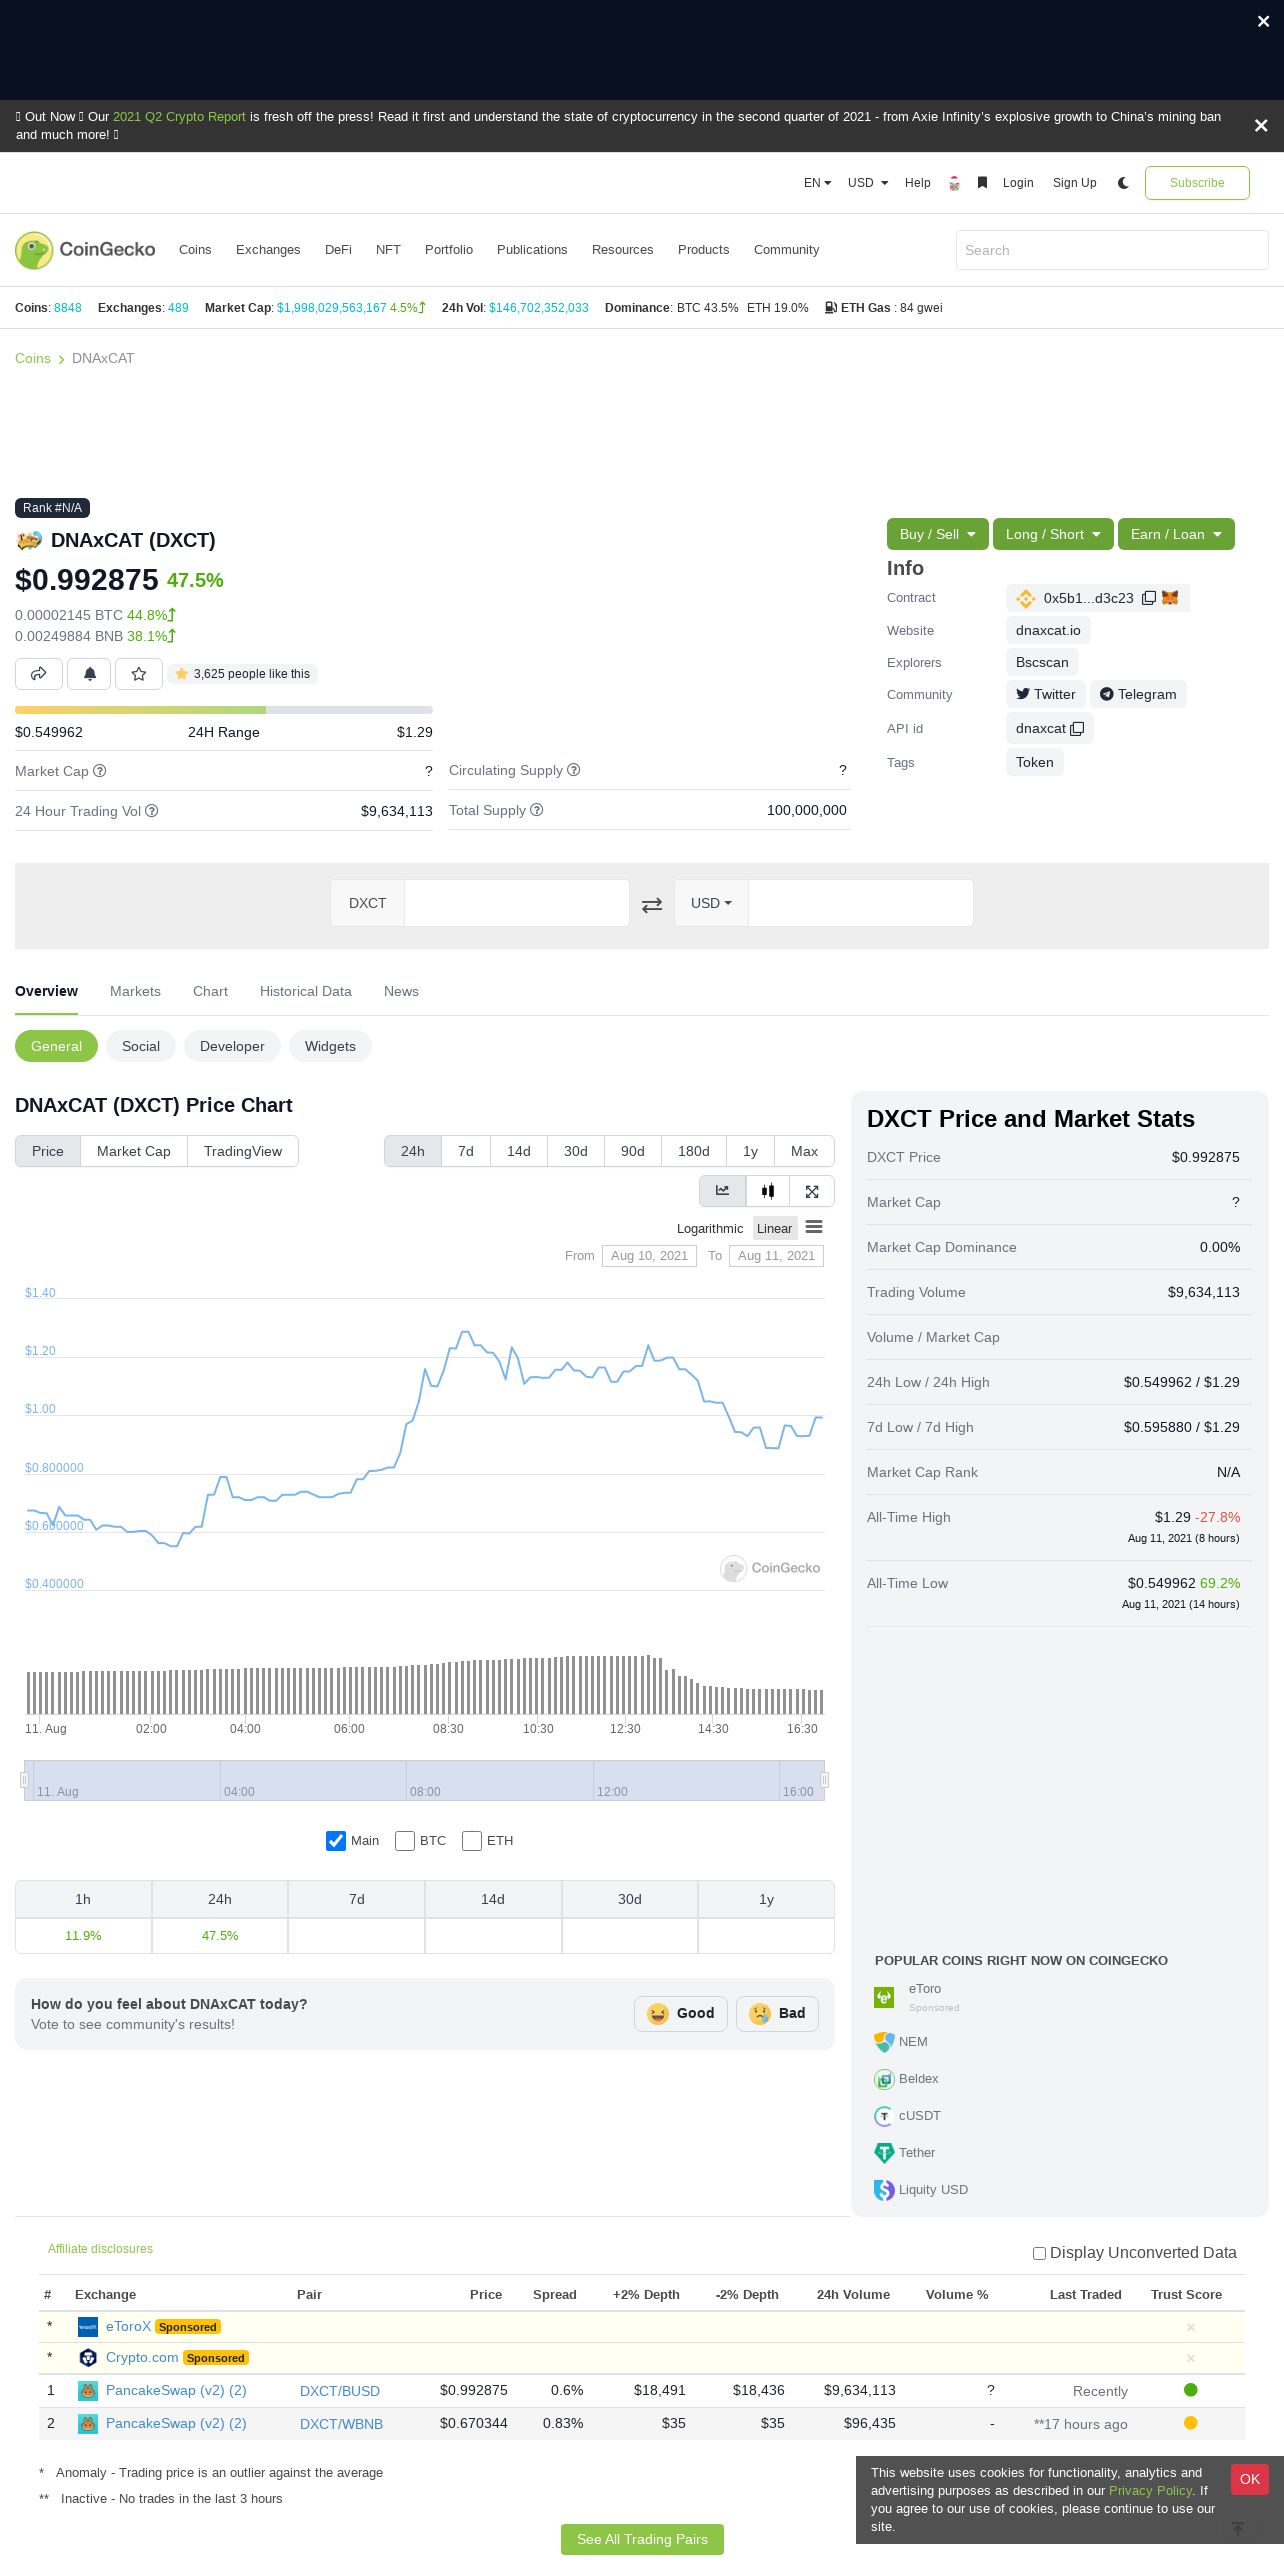Select the candlestick chart icon
The image size is (1284, 2568).
coord(768,1191)
